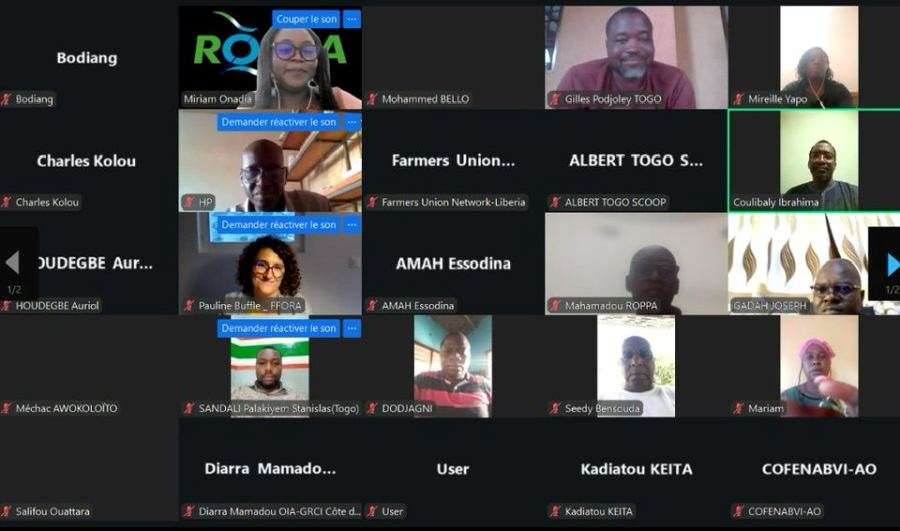Click muted mic icon next to Gilles Podjoley TOGO
The width and height of the screenshot is (900, 531).
(555, 99)
